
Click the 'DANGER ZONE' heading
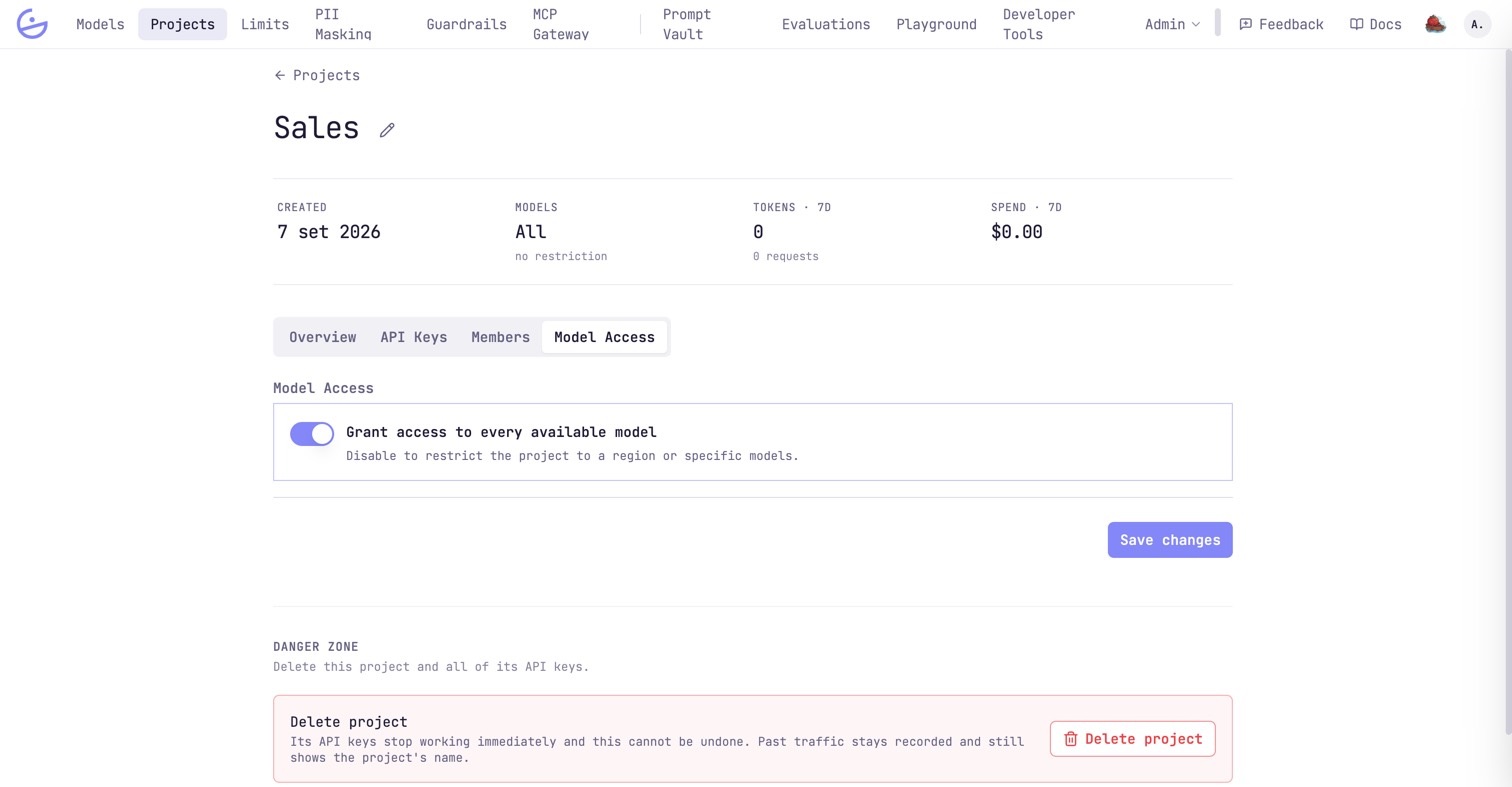click(x=316, y=647)
